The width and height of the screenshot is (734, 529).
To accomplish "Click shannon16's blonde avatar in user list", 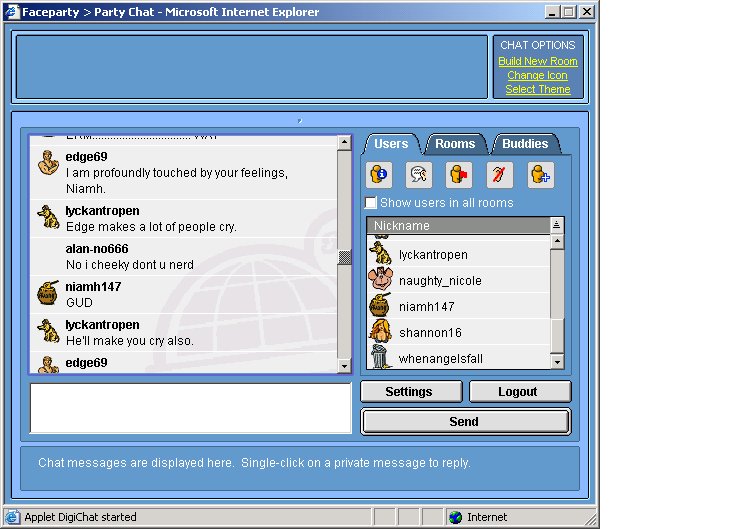I will point(380,331).
